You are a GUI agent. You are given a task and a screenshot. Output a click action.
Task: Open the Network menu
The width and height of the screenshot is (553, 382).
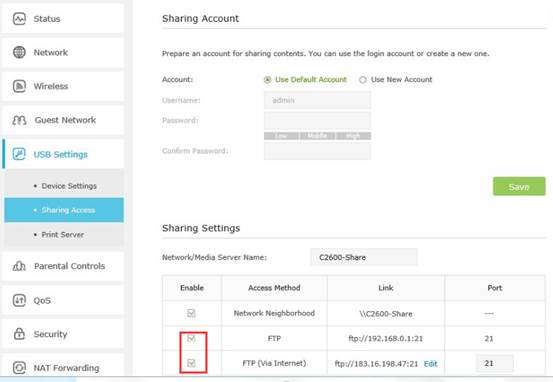coord(63,52)
